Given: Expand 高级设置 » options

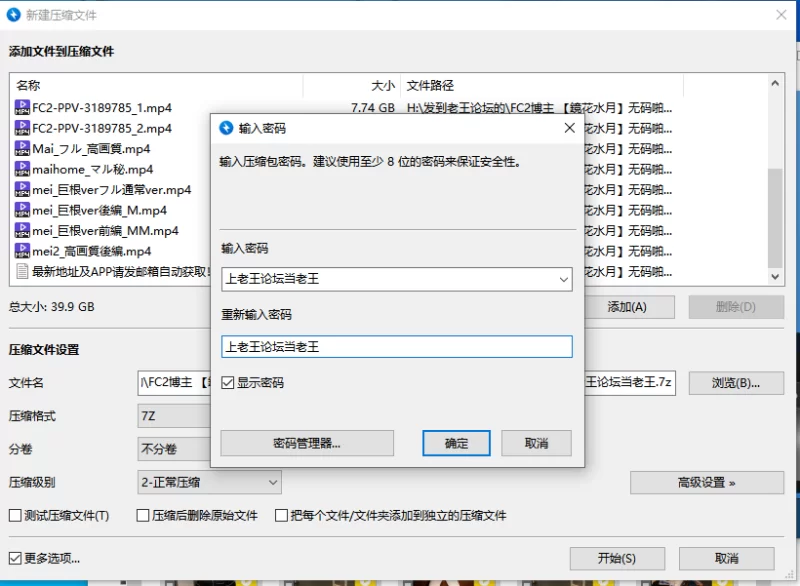Looking at the screenshot, I should [707, 482].
